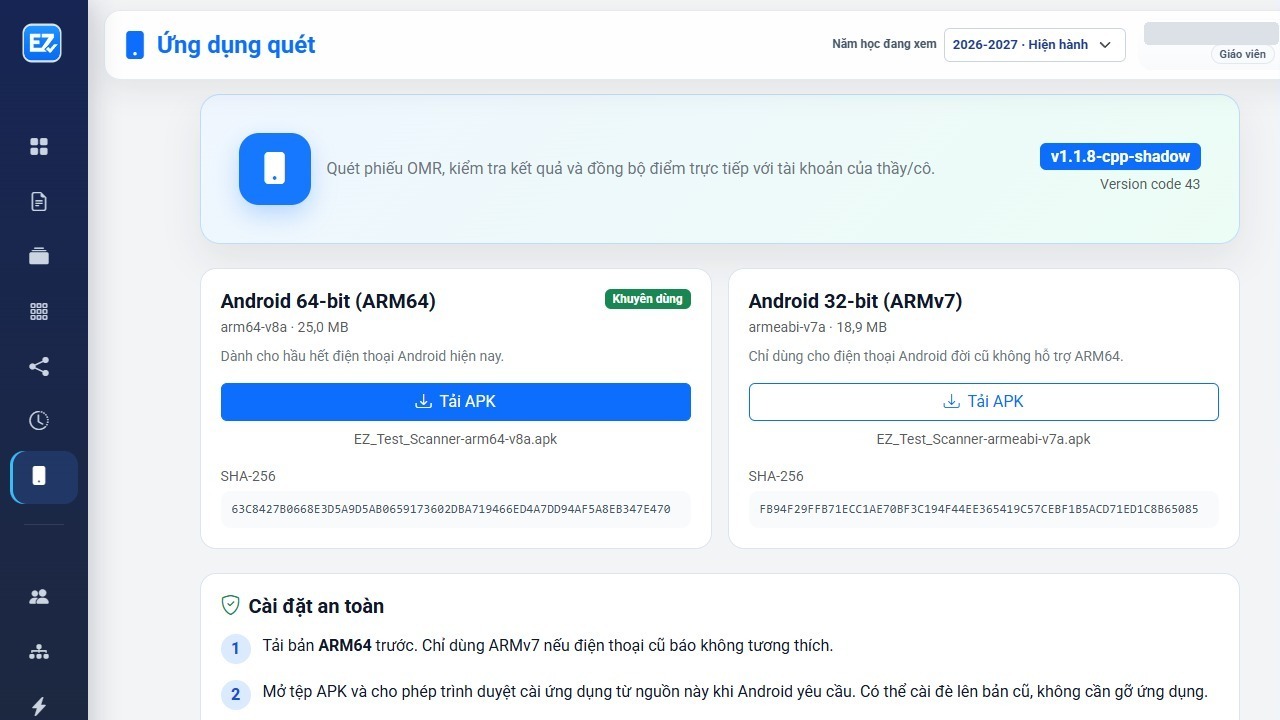Open the clock history sidebar icon
The height and width of the screenshot is (720, 1280).
[x=39, y=420]
